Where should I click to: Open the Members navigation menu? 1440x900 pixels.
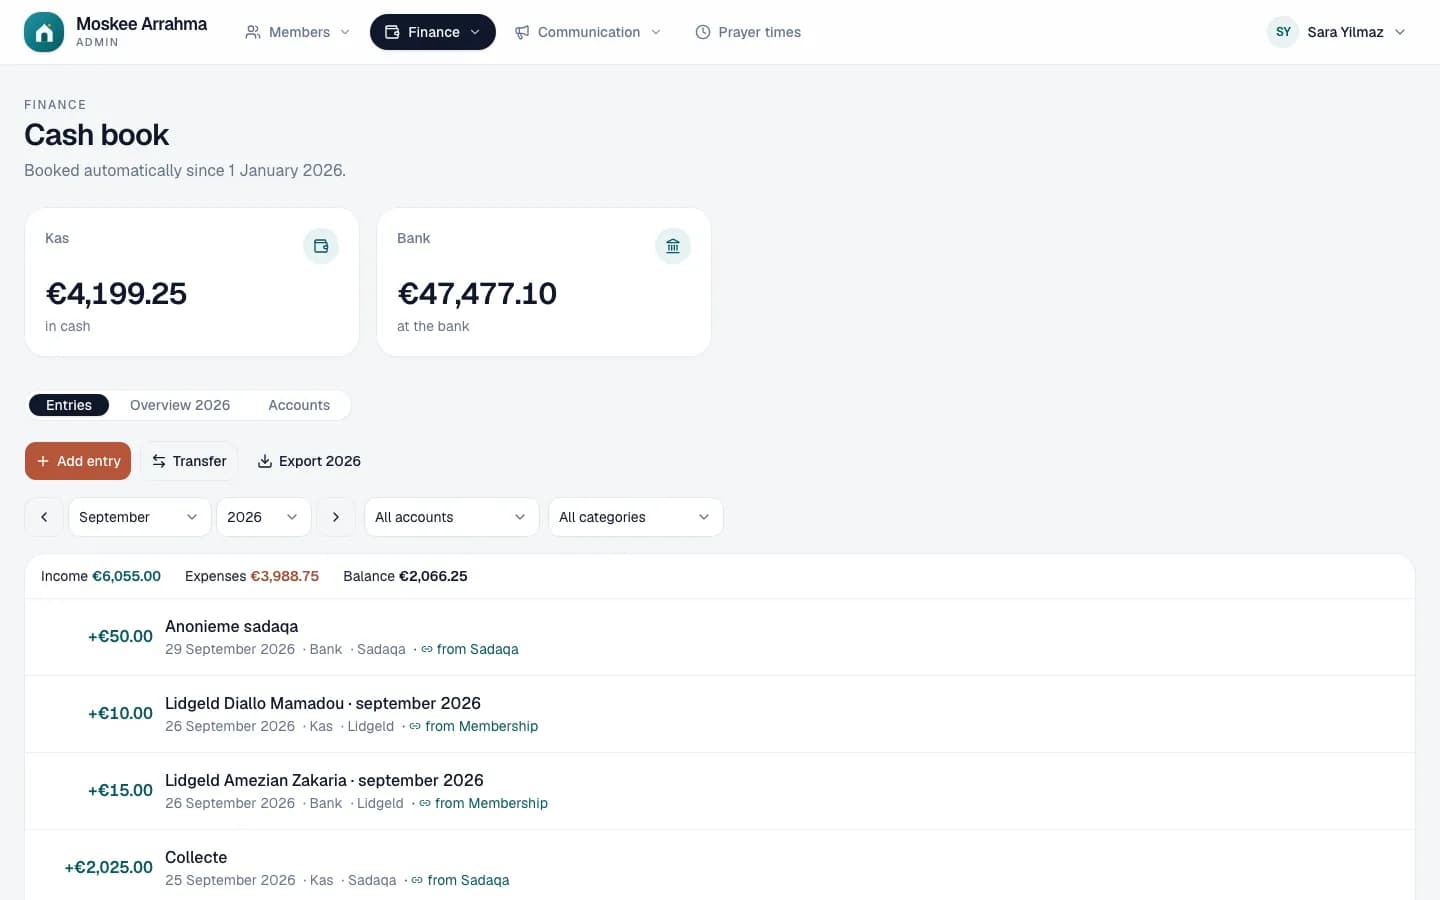click(x=298, y=32)
